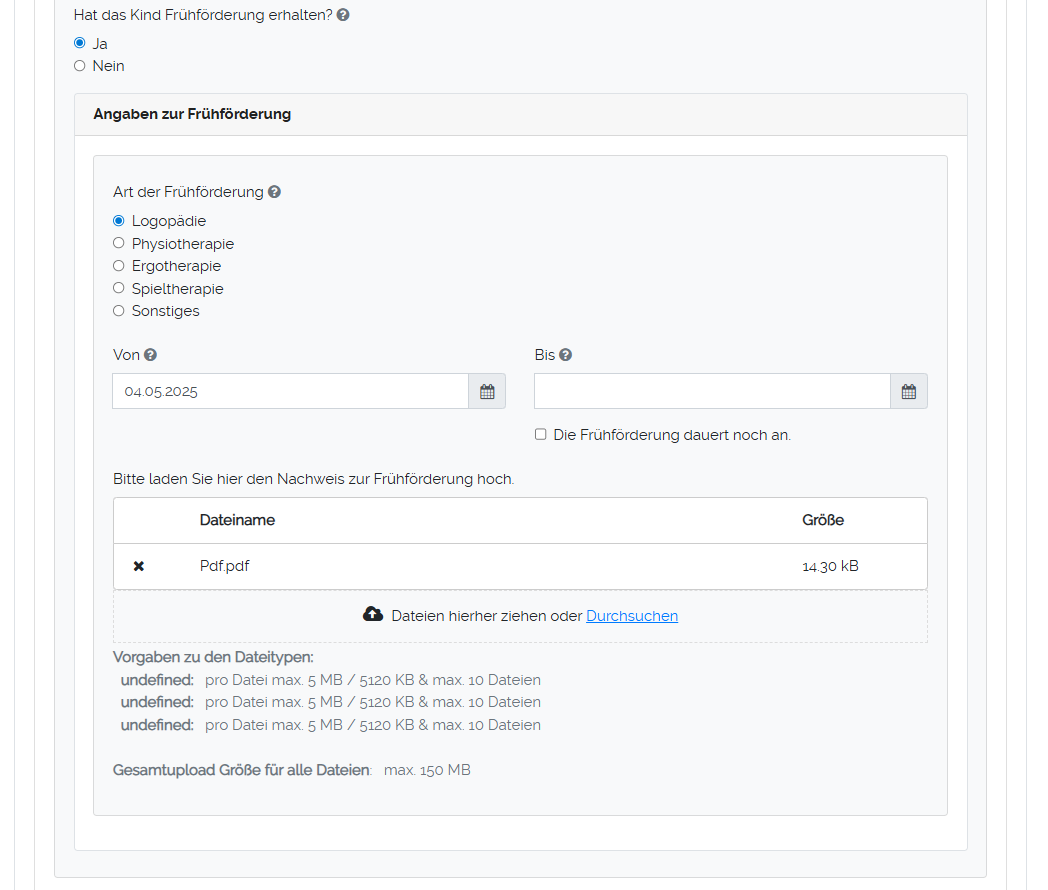Screen dimensions: 1048x890
Task: Open calendar picker for Bis date
Action: 908,392
